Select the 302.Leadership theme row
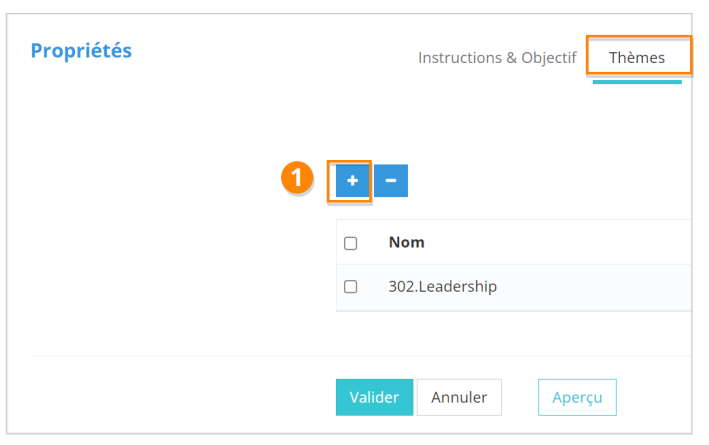Image resolution: width=709 pixels, height=445 pixels. point(442,287)
